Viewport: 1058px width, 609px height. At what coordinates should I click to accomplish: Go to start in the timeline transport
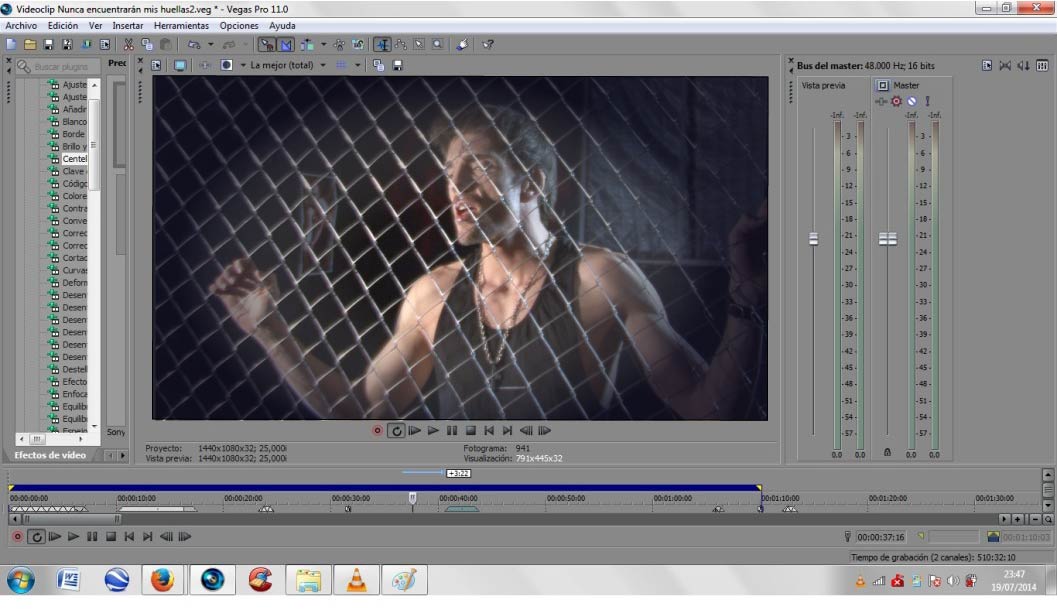point(129,537)
